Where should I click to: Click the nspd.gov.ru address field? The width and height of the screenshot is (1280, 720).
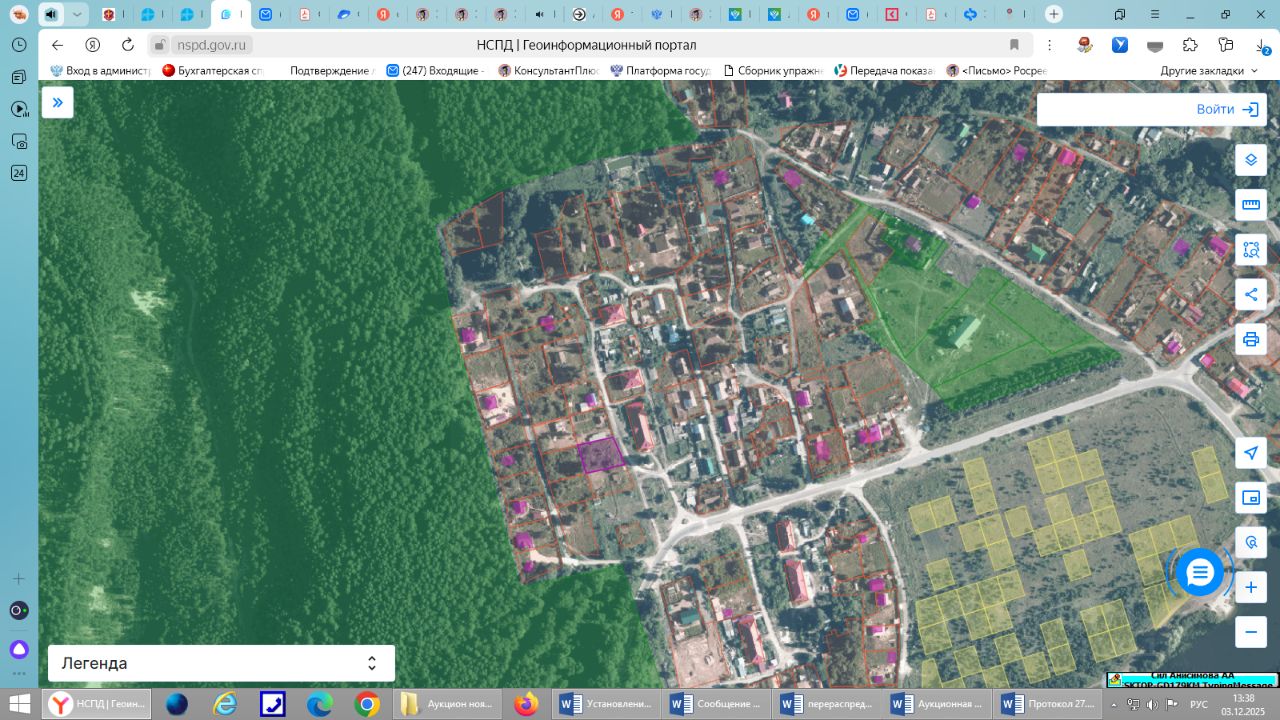(211, 45)
